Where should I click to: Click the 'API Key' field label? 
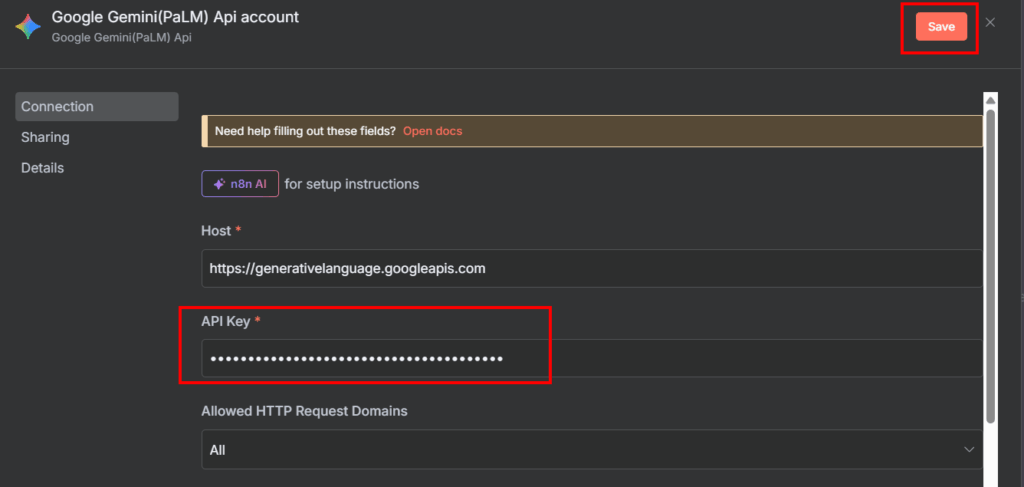pyautogui.click(x=225, y=321)
